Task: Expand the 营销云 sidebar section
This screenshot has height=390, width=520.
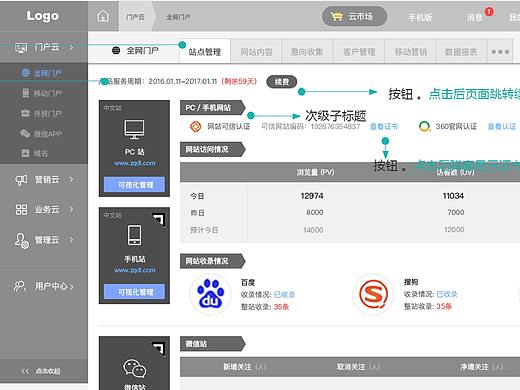Action: (x=44, y=180)
